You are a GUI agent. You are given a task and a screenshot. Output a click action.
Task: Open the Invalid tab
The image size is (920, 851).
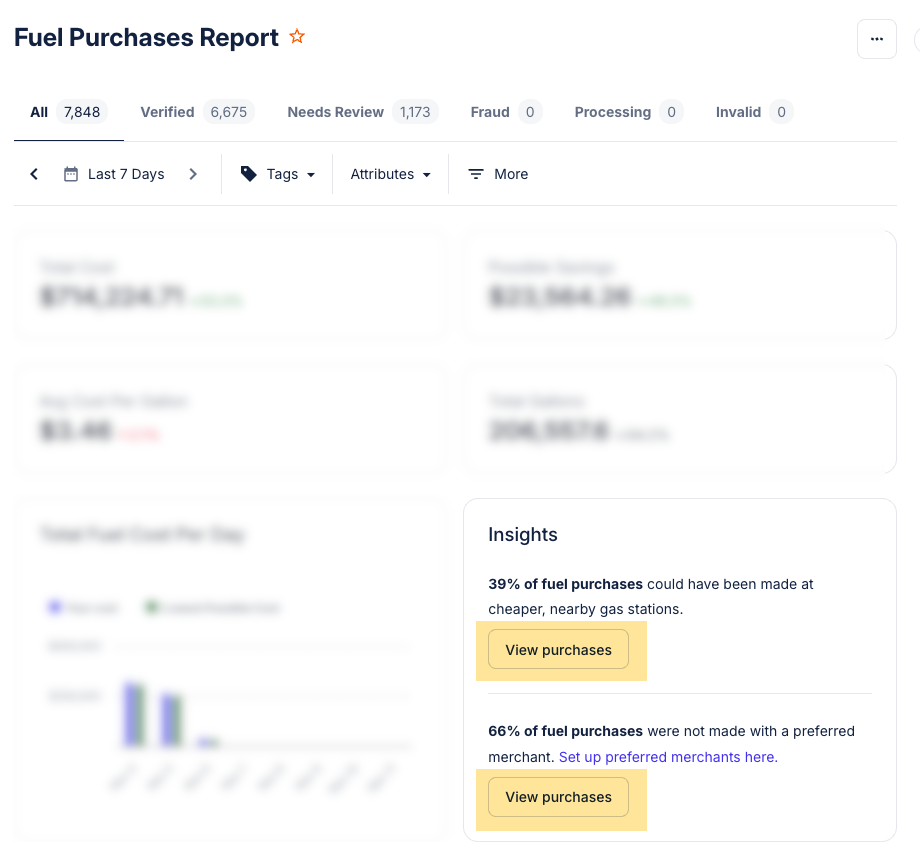pos(753,112)
